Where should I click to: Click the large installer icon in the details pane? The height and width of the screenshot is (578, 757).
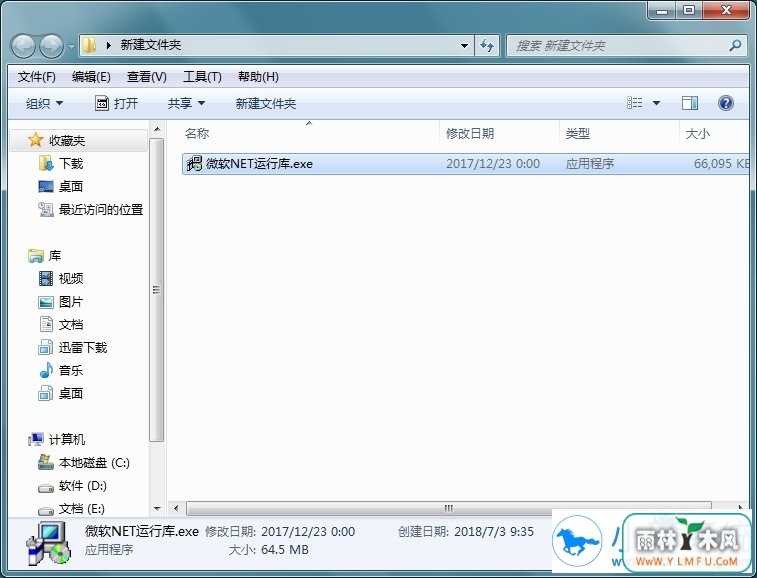49,543
